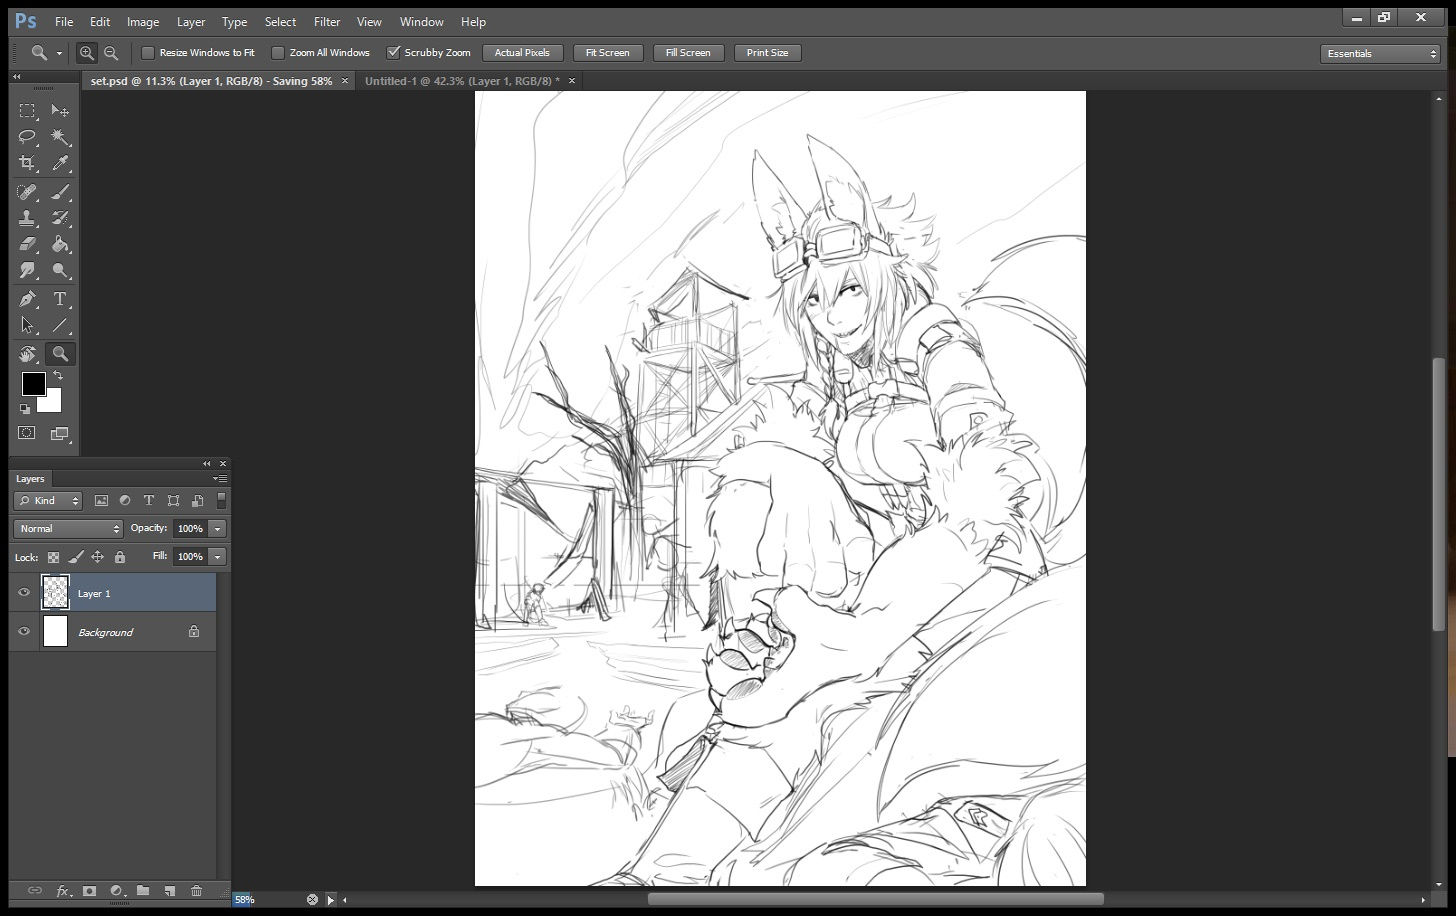Select the Paint Bucket tool

pyautogui.click(x=60, y=244)
